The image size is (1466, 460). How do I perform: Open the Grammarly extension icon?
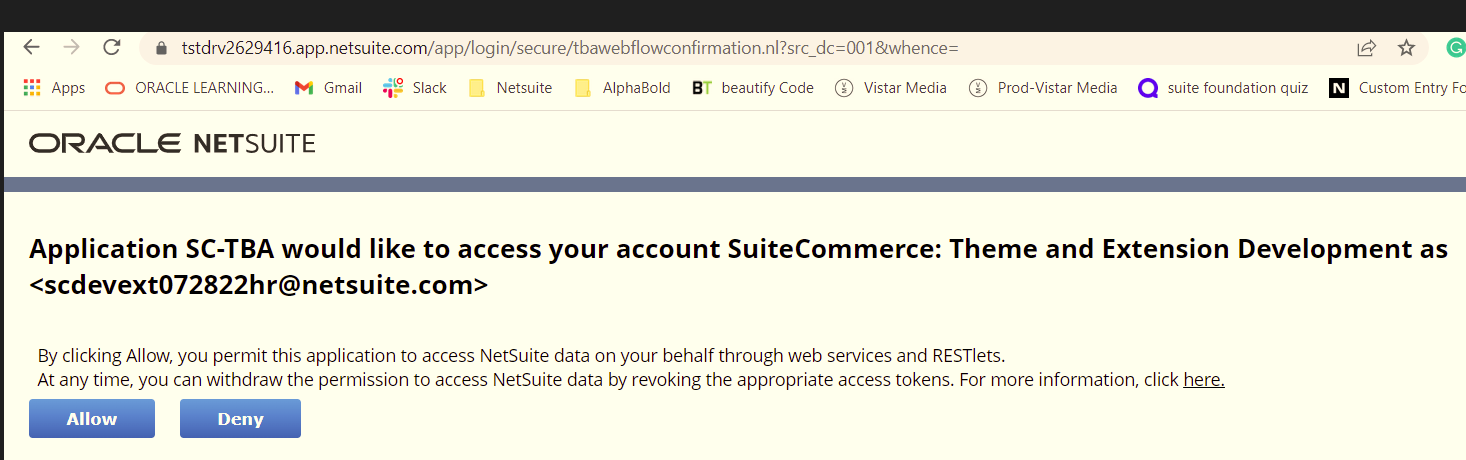click(1455, 47)
